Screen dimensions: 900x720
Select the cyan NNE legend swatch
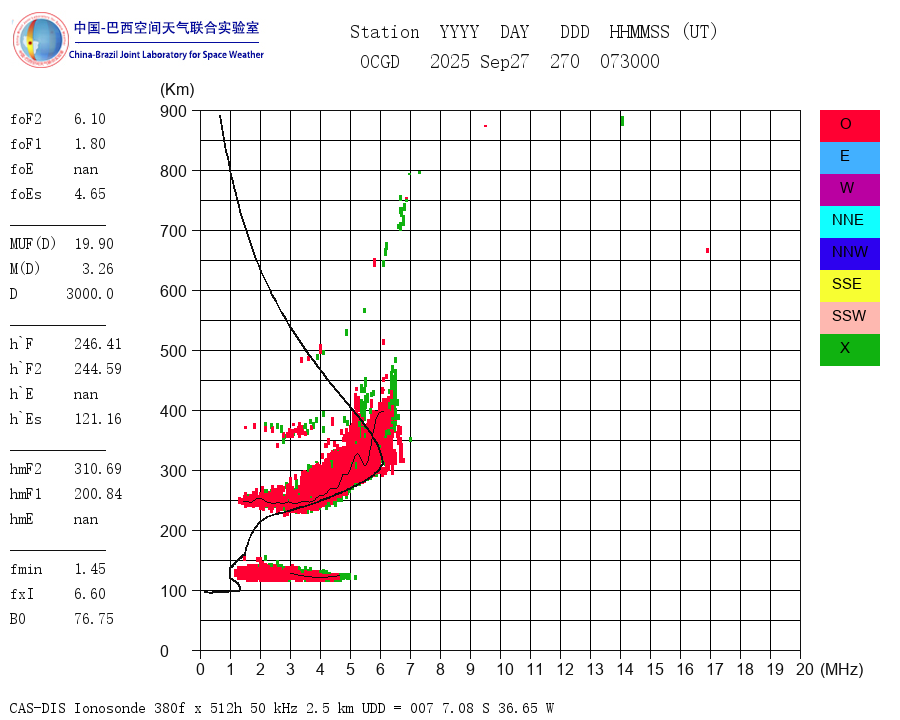tap(849, 222)
